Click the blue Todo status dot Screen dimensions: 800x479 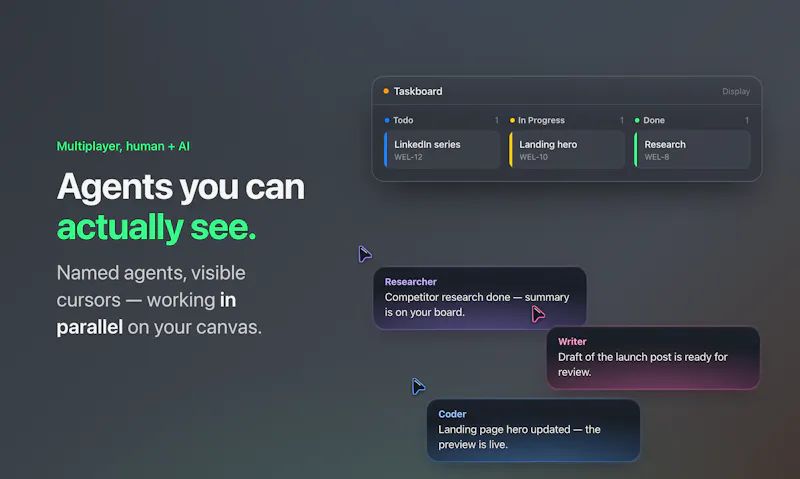(x=387, y=120)
